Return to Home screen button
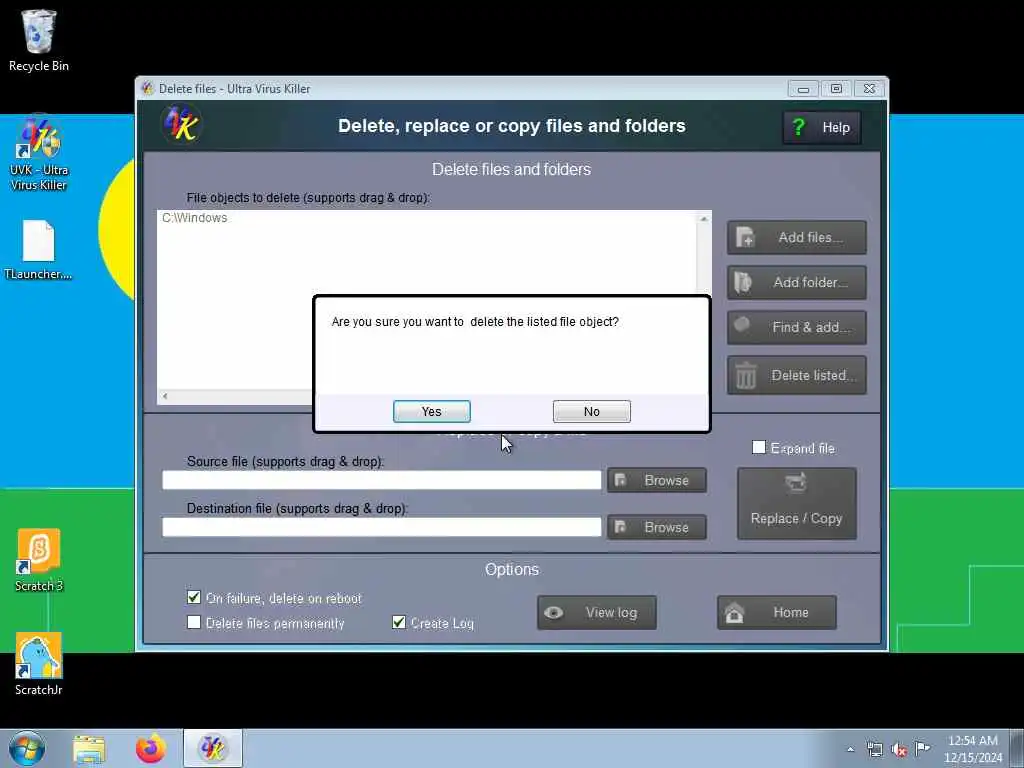The image size is (1024, 768). [776, 613]
